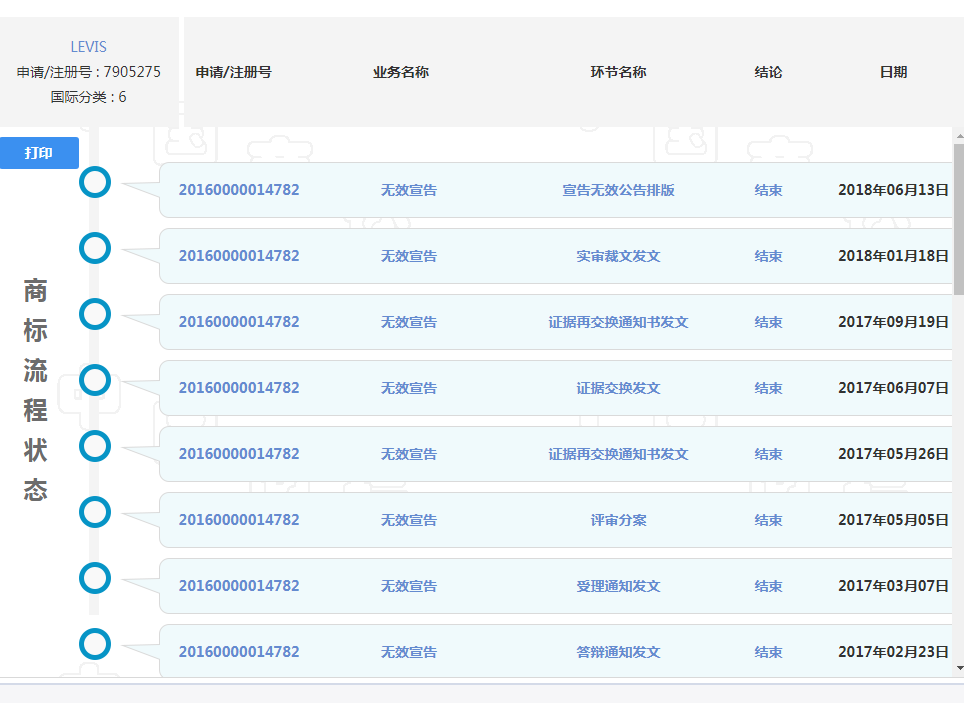Select timeline marker beside 2017年09月19日 row
The image size is (964, 703).
pyautogui.click(x=95, y=314)
